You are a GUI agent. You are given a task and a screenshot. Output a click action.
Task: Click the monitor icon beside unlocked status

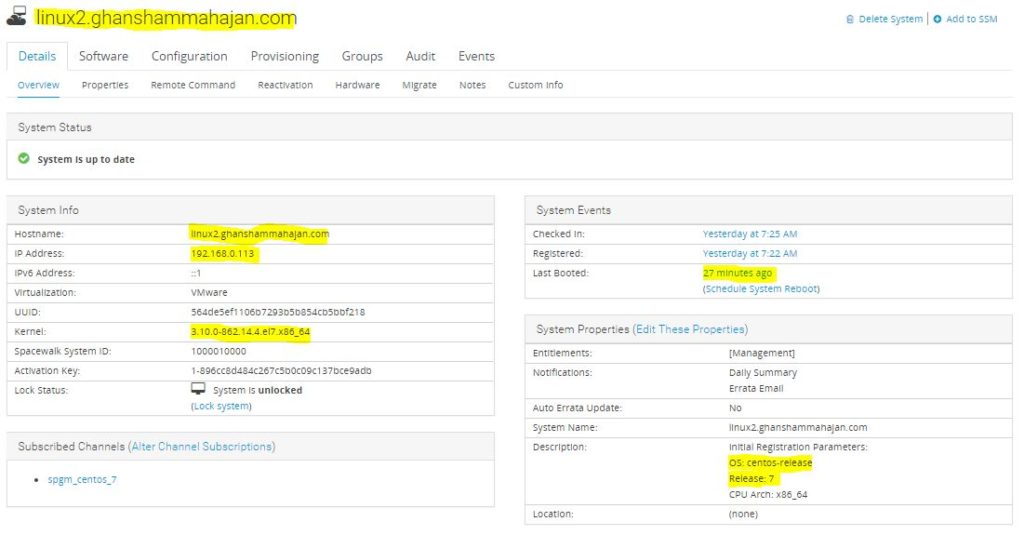(198, 389)
